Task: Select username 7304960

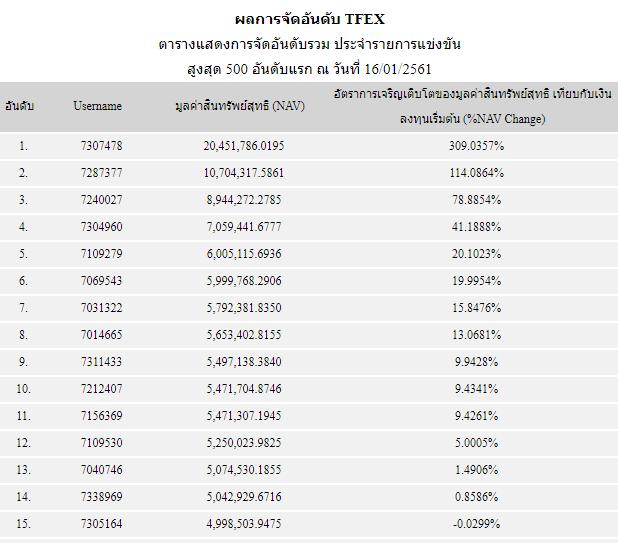Action: pyautogui.click(x=102, y=227)
